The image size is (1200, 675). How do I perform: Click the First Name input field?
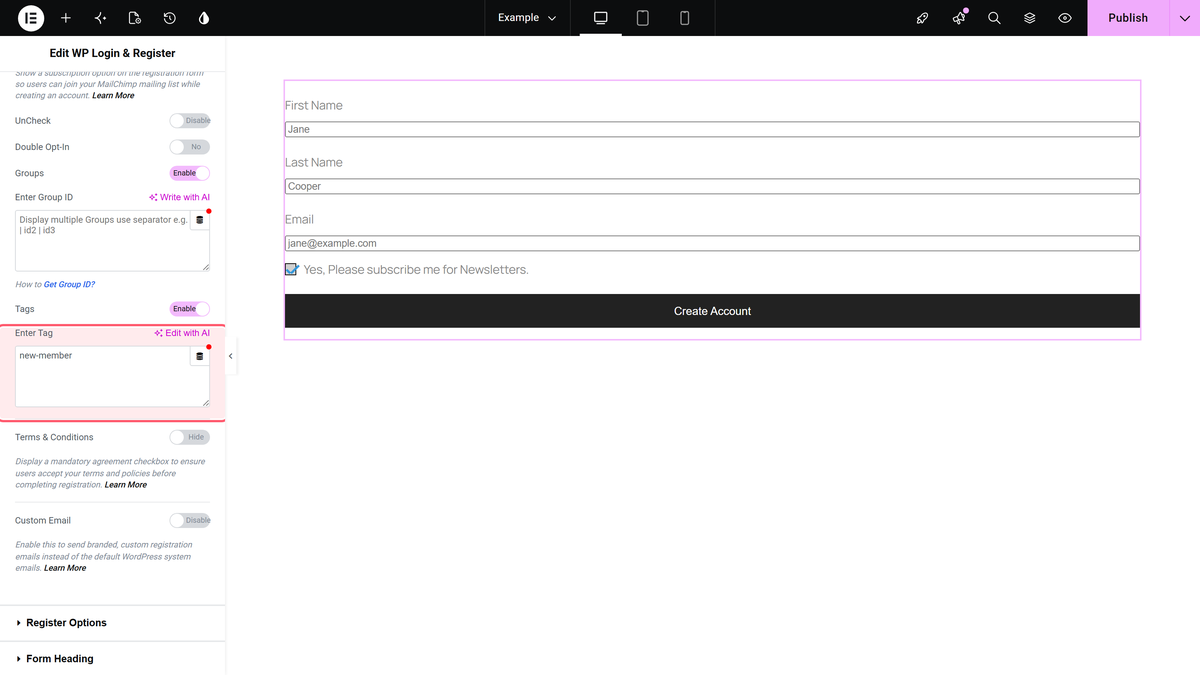[x=712, y=129]
